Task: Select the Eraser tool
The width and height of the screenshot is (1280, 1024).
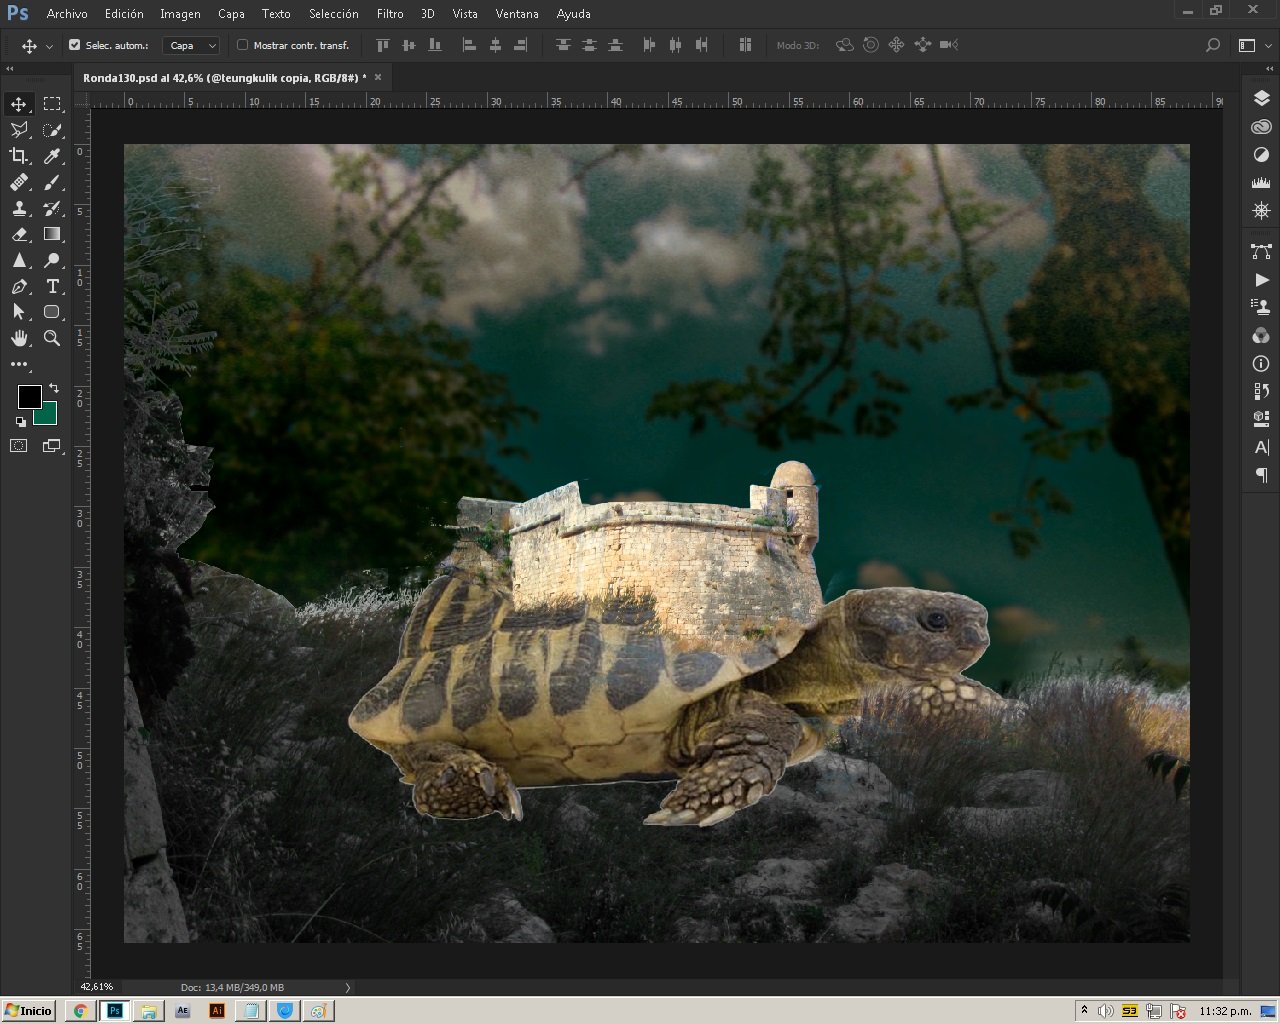Action: point(19,234)
